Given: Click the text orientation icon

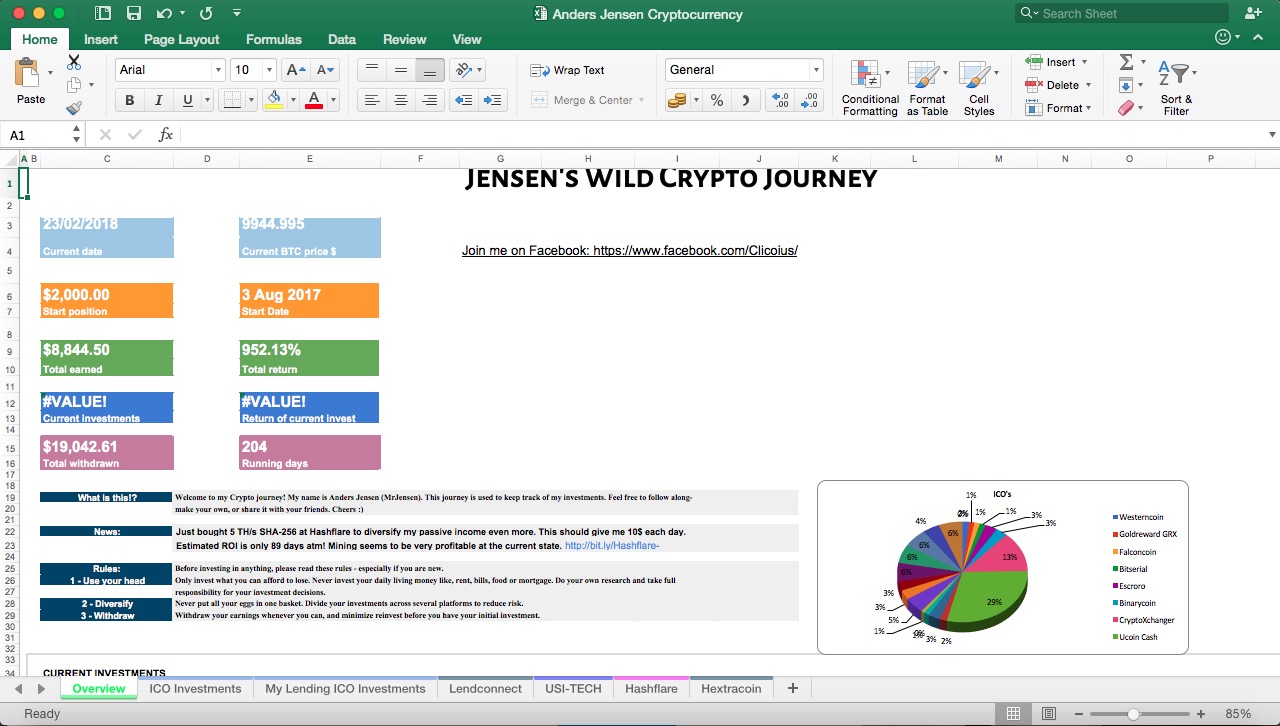Looking at the screenshot, I should [x=462, y=70].
